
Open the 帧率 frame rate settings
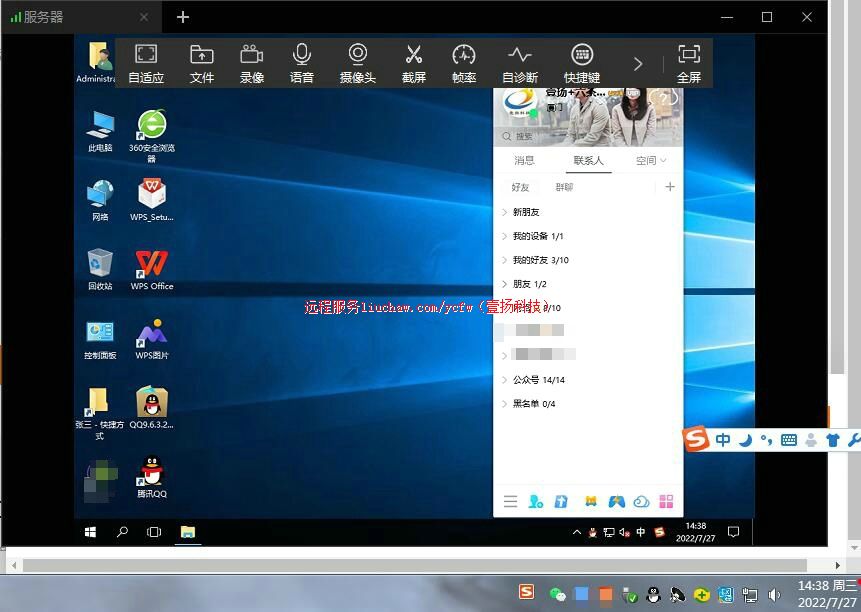[x=463, y=62]
